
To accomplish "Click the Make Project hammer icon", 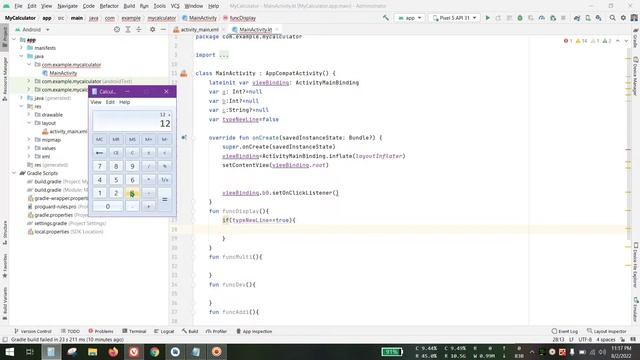I will tap(386, 18).
